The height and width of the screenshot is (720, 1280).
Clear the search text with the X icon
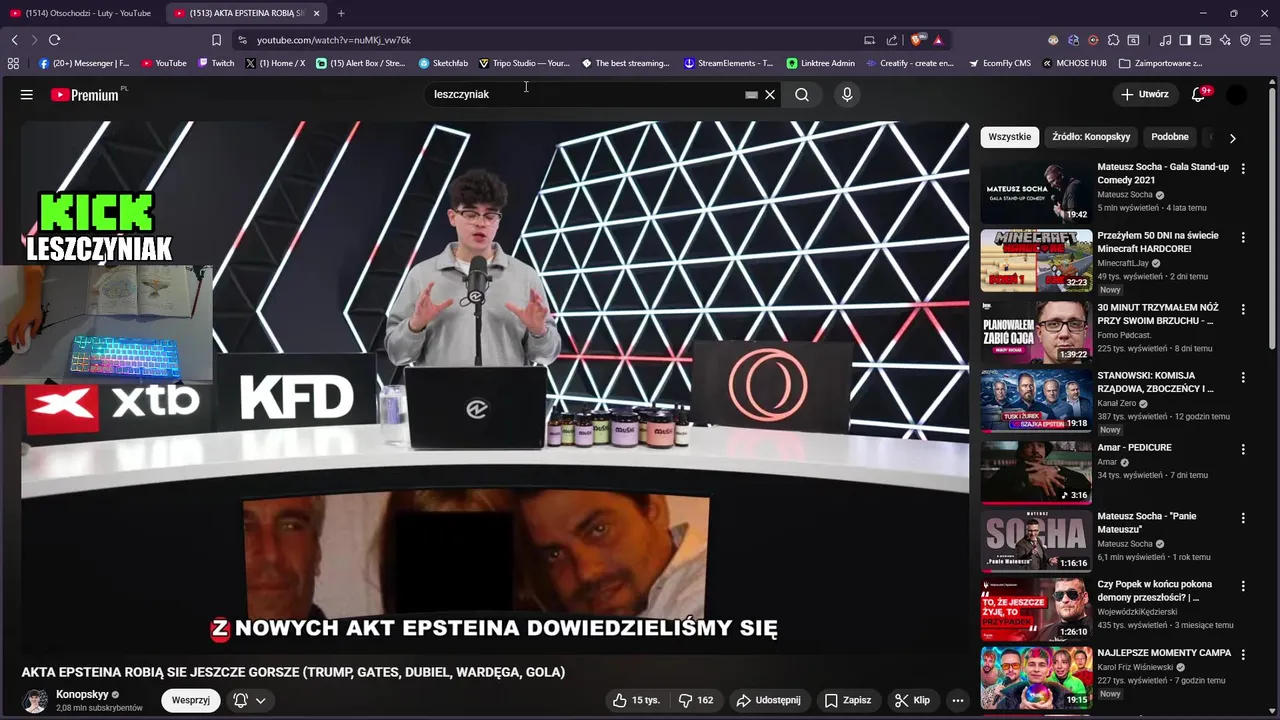pos(770,94)
